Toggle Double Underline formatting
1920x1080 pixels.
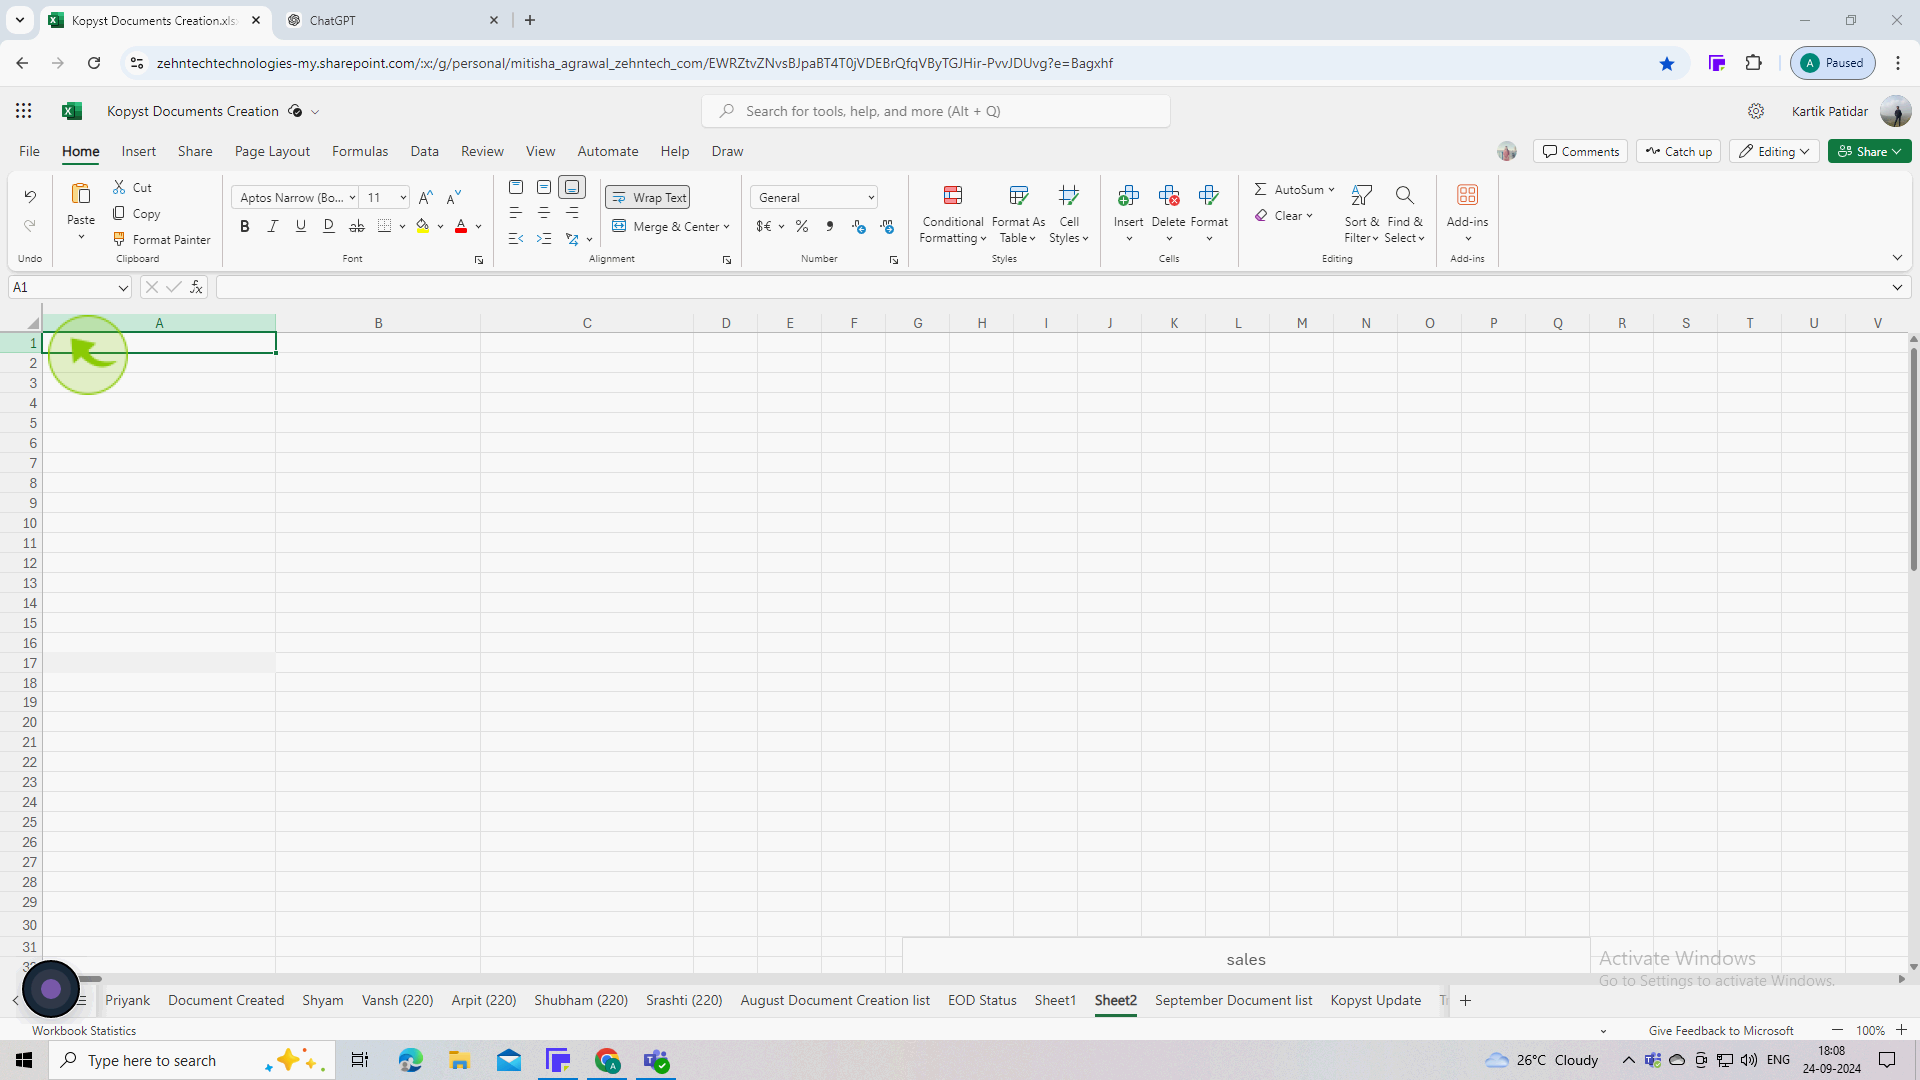click(x=329, y=226)
